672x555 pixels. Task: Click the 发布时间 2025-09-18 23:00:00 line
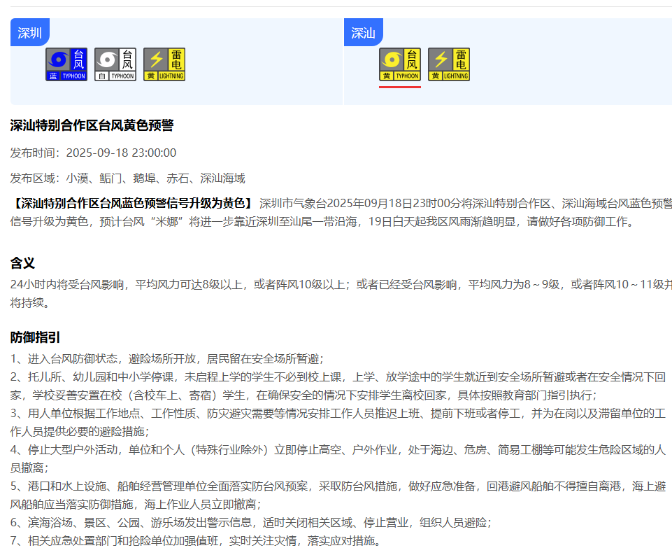point(93,153)
